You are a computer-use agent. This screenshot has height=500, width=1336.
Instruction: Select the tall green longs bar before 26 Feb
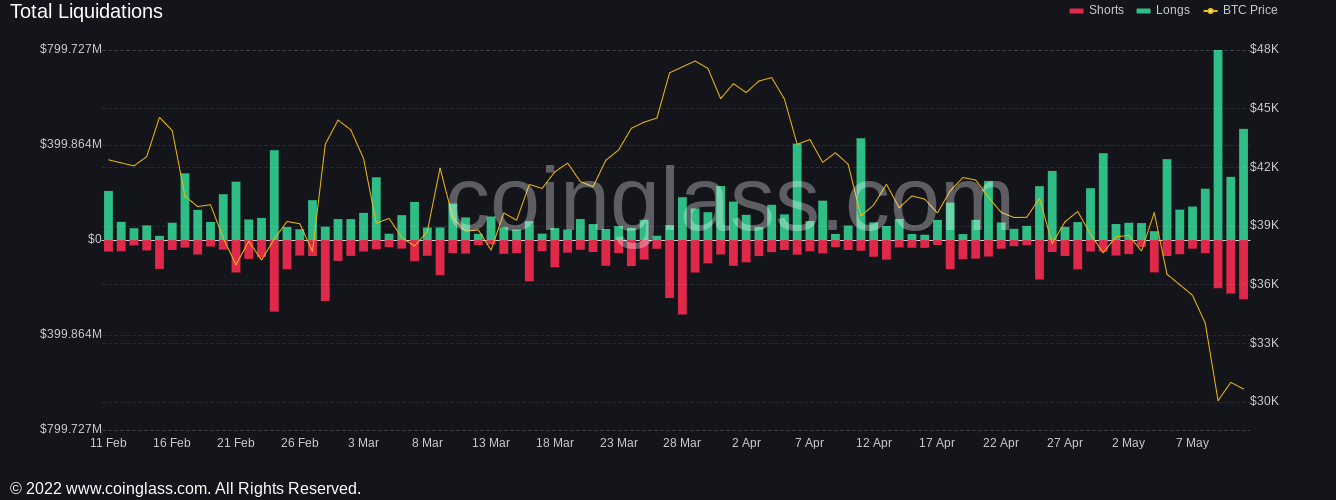[274, 195]
